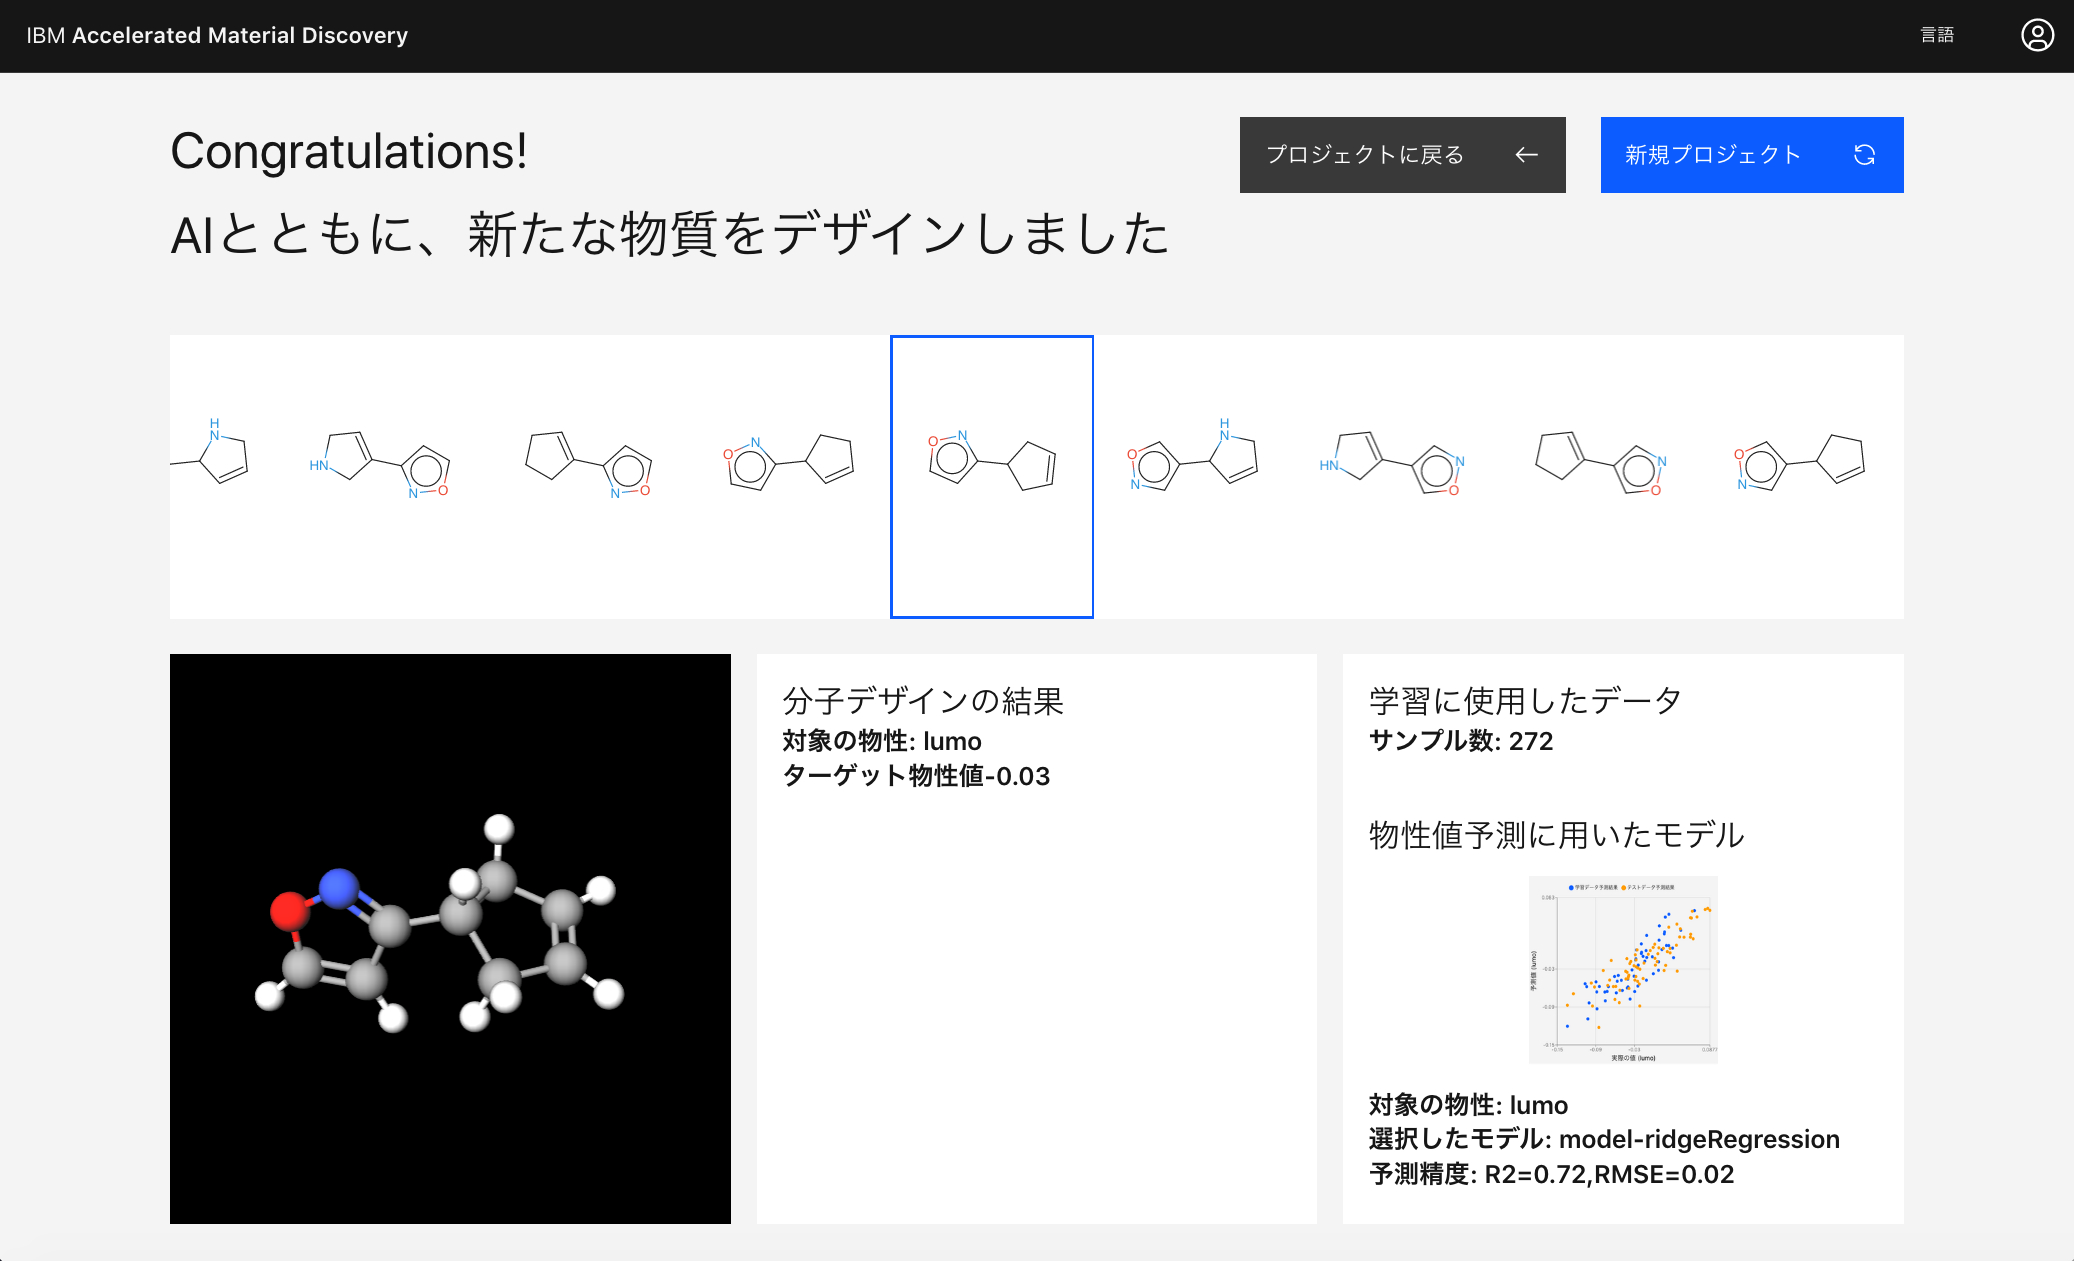Click 新規プロジェクト button to start new project
The image size is (2074, 1261).
[x=1751, y=154]
